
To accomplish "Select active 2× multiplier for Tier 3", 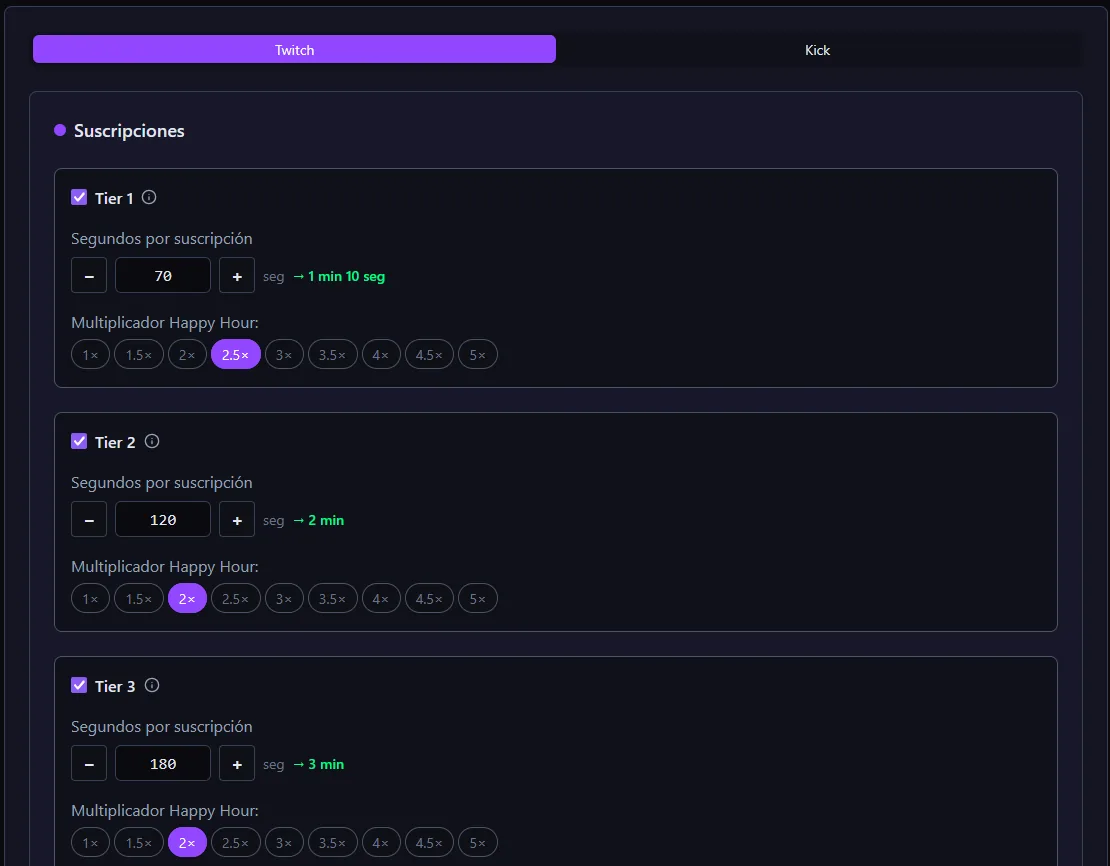I will coord(188,843).
